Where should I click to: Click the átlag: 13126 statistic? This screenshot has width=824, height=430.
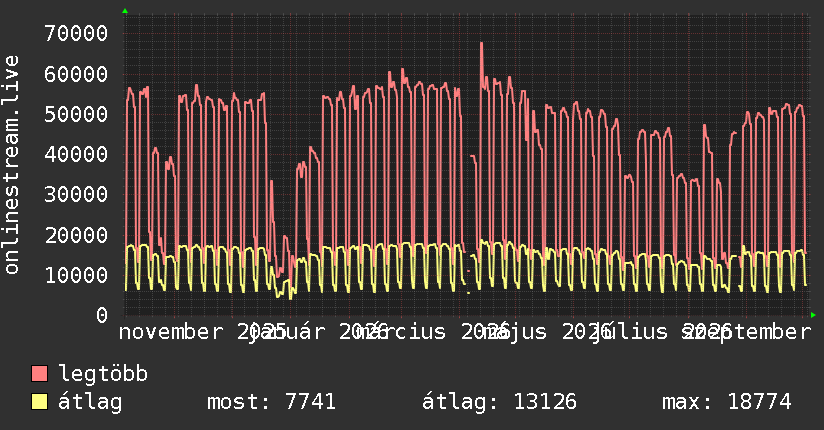499,402
